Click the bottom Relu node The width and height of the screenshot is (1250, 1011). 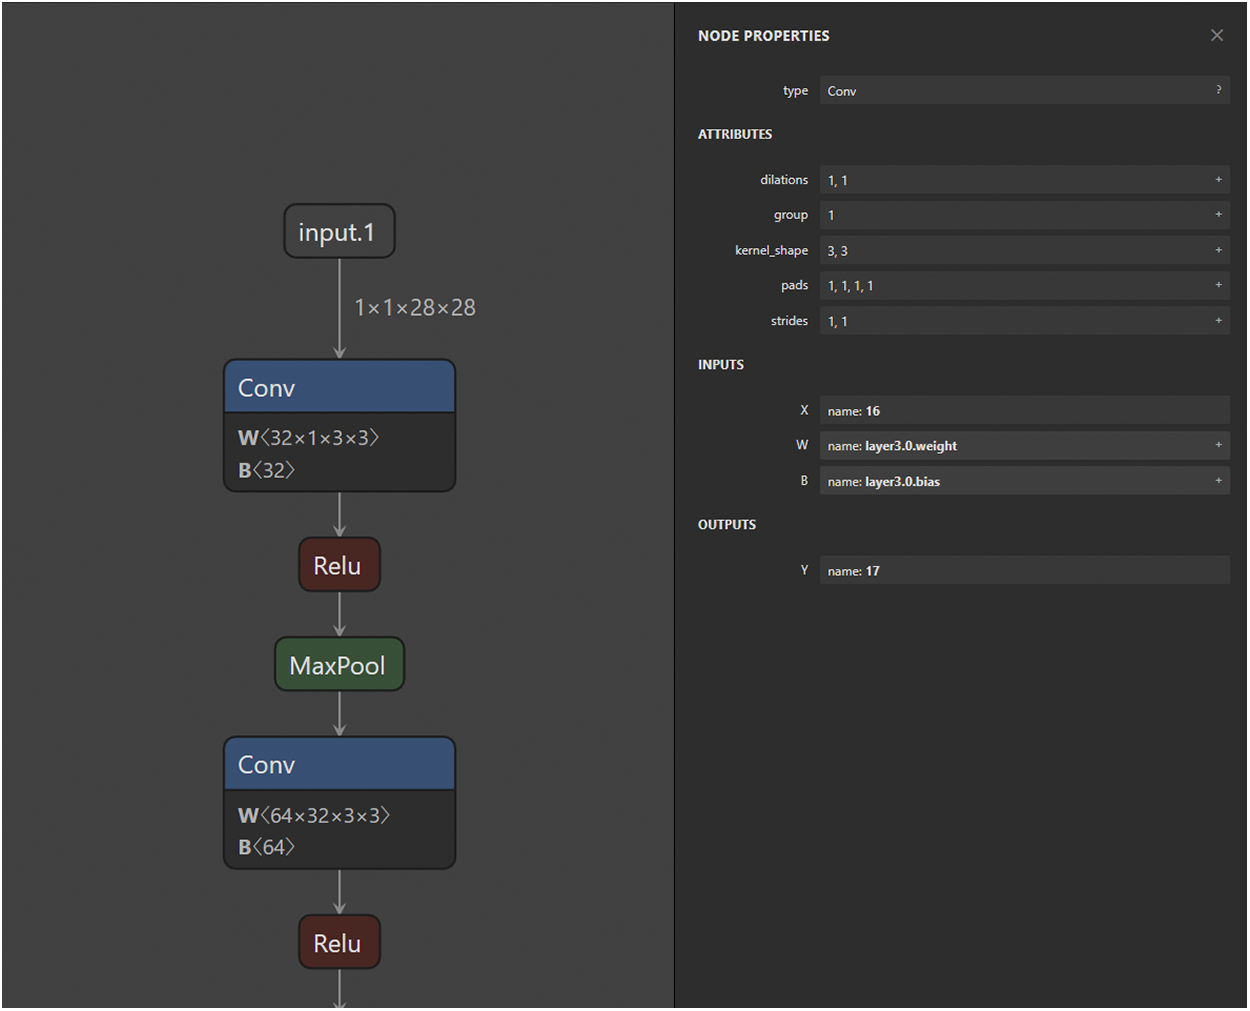click(x=339, y=943)
